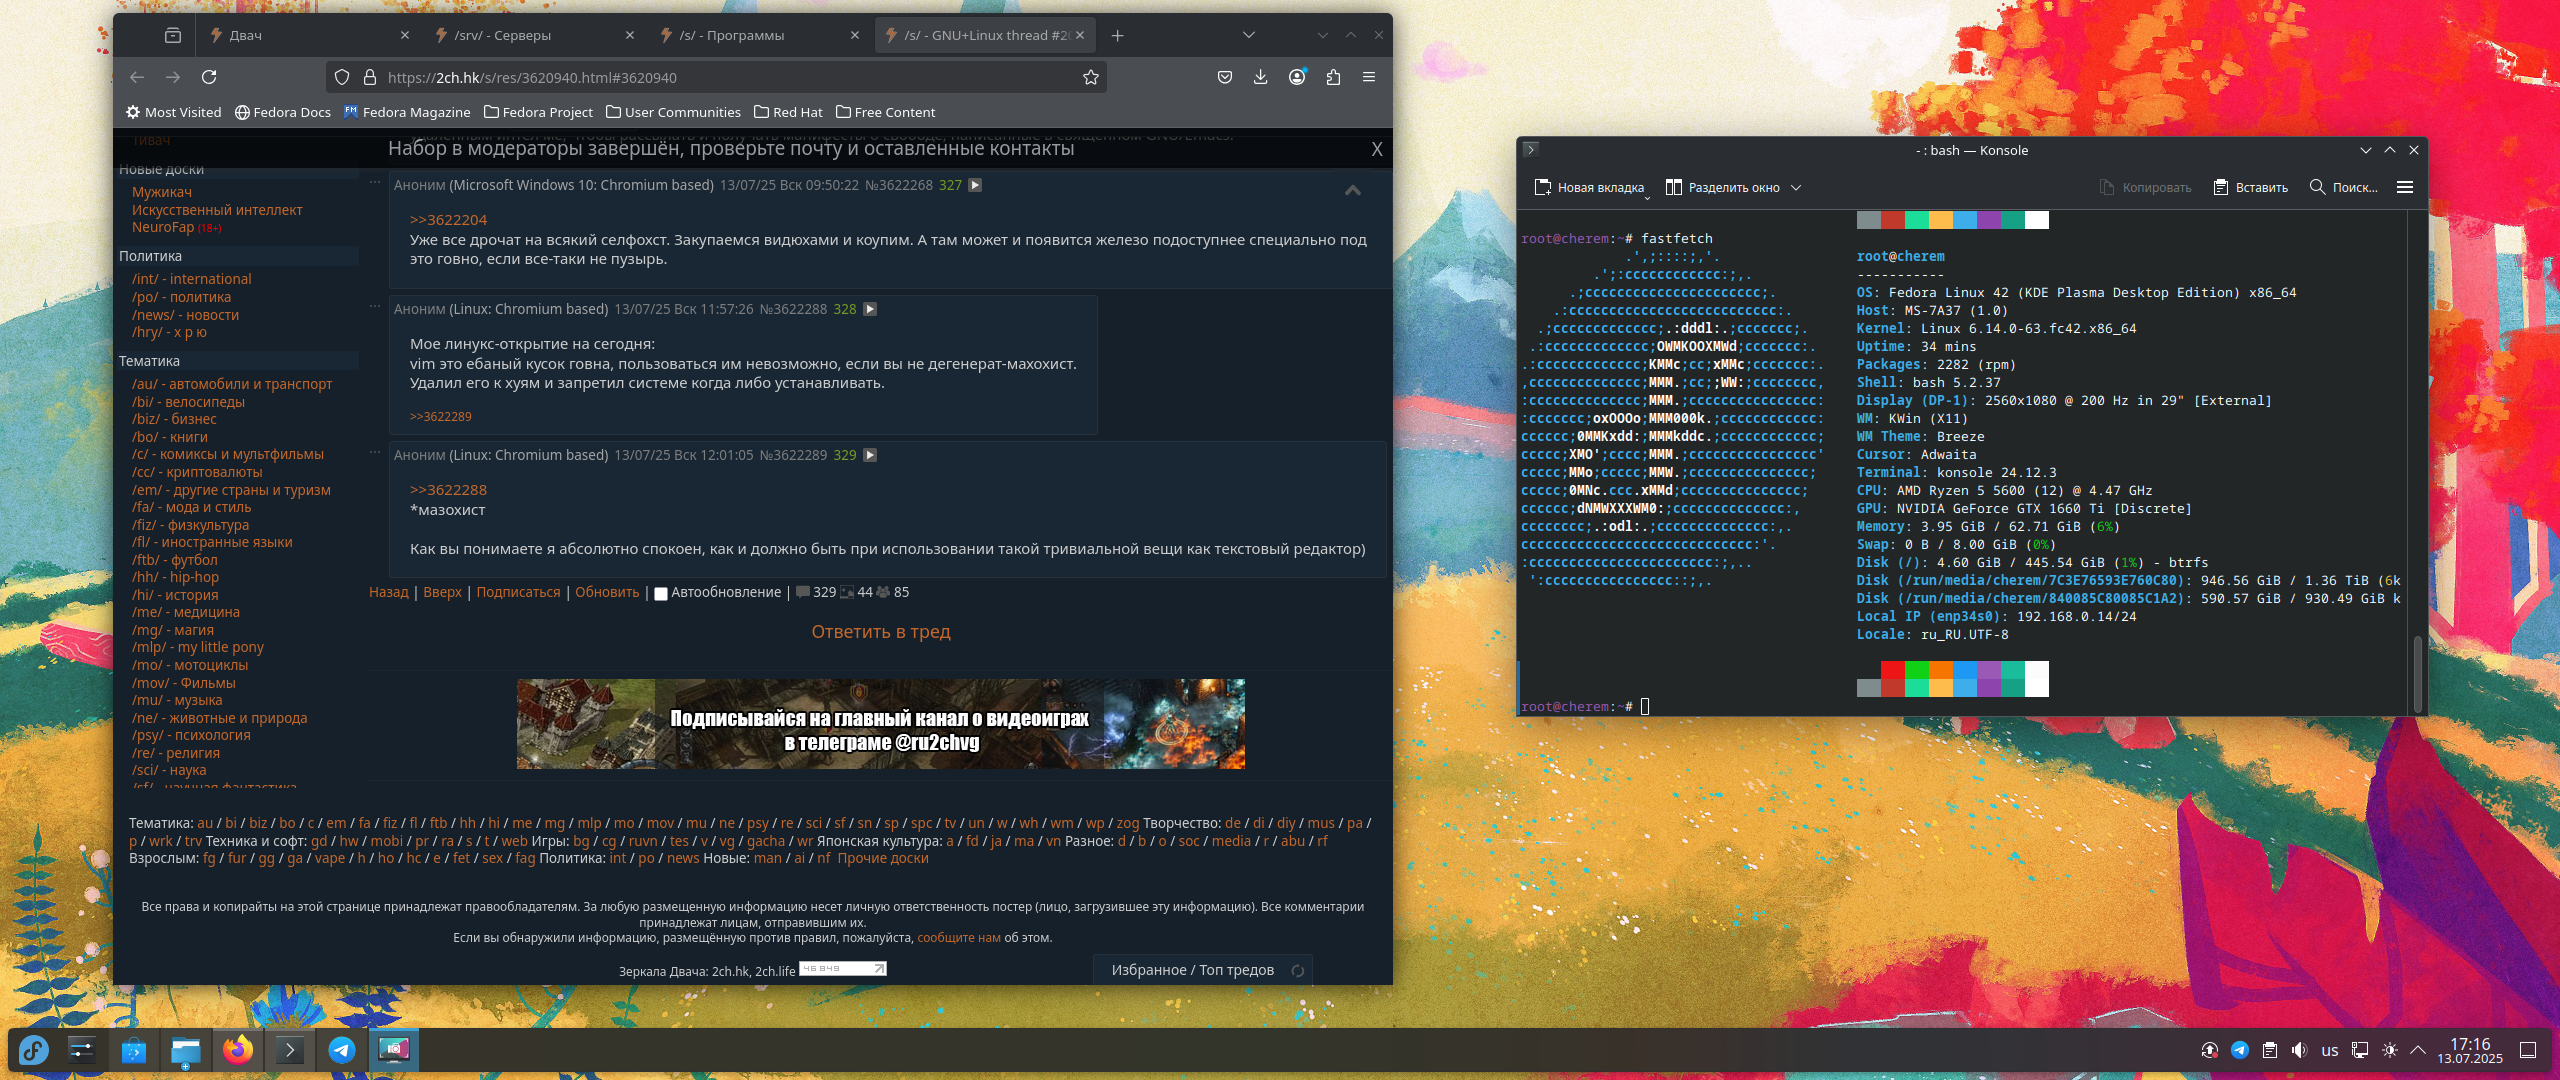
Task: Show hidden system tray icons arrow
Action: coord(2418,1050)
